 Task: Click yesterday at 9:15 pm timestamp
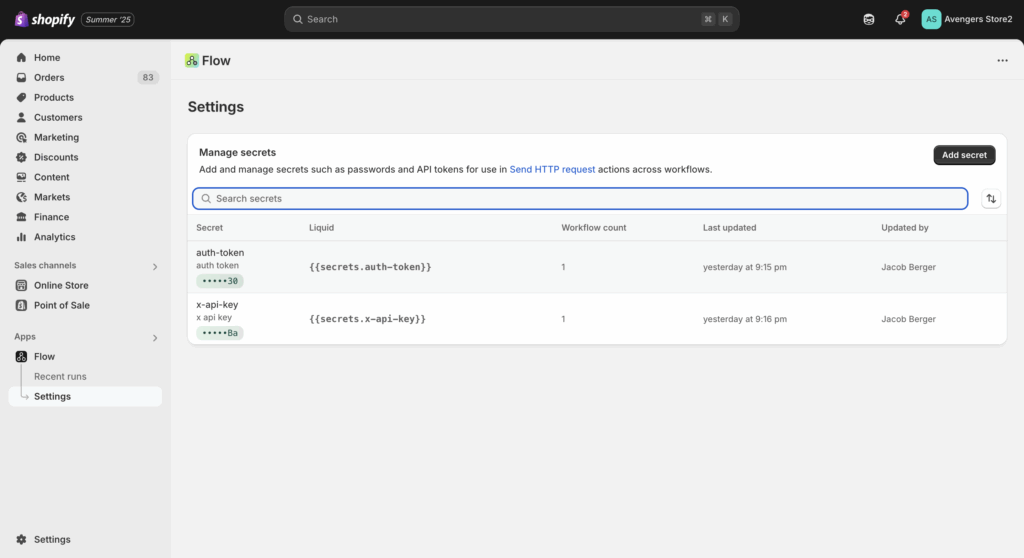(744, 267)
